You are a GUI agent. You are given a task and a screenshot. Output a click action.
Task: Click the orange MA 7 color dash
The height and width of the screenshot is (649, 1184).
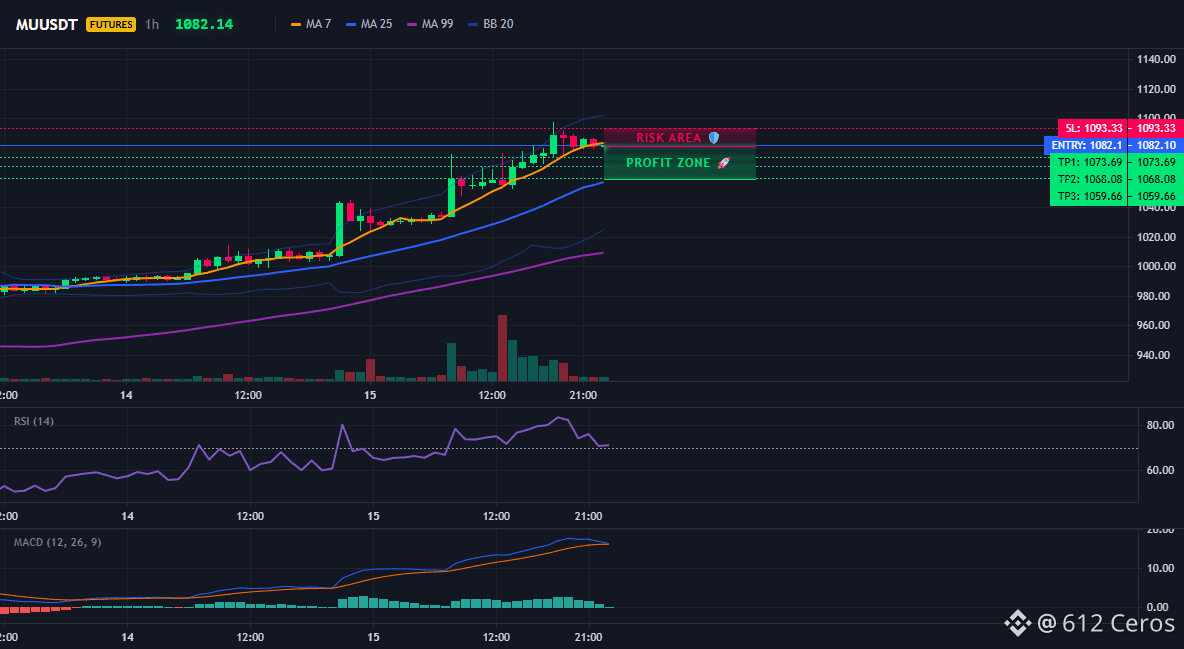[296, 24]
